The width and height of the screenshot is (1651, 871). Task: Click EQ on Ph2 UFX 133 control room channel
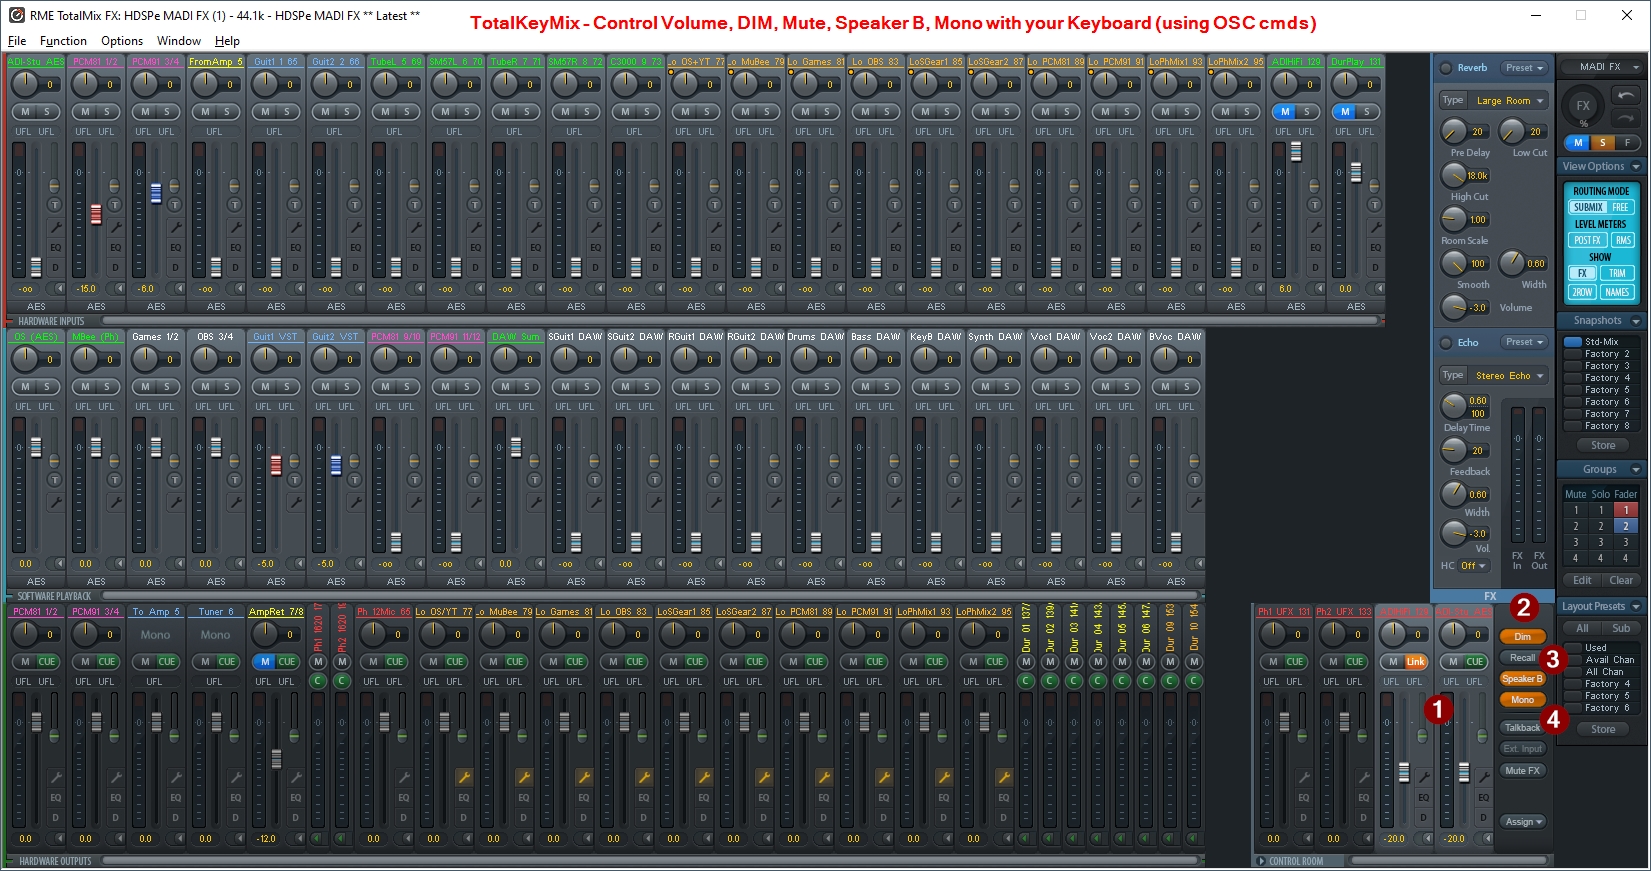(x=1363, y=797)
